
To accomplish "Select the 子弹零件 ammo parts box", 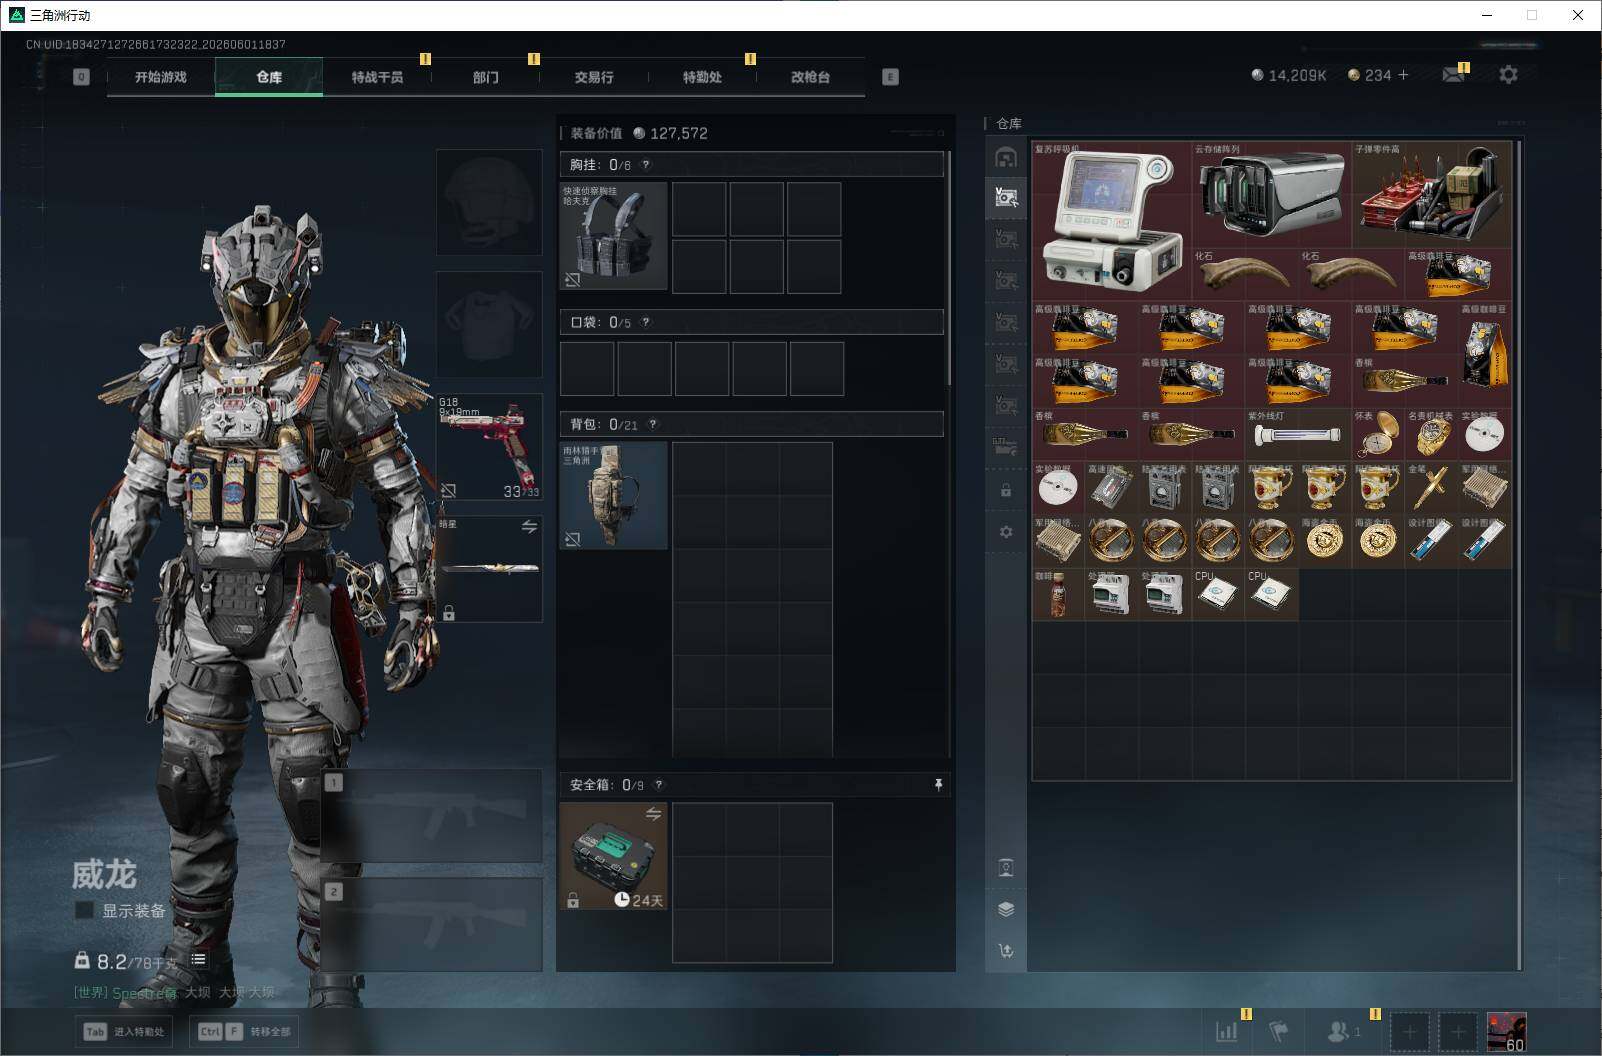I will (x=1431, y=194).
